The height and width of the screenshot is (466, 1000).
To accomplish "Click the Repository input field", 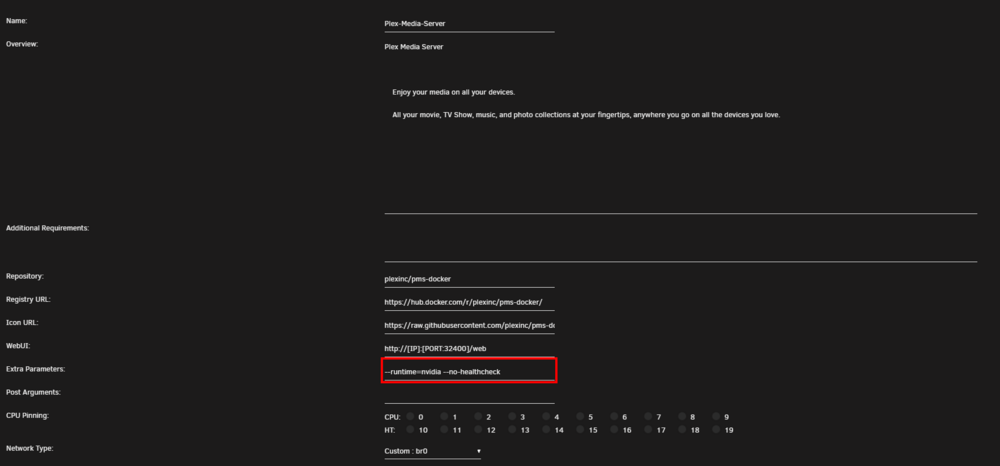I will click(469, 279).
